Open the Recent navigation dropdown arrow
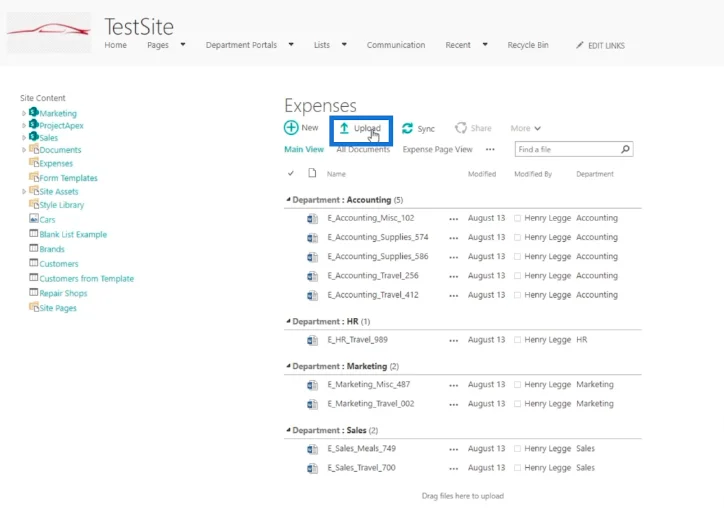 point(485,44)
